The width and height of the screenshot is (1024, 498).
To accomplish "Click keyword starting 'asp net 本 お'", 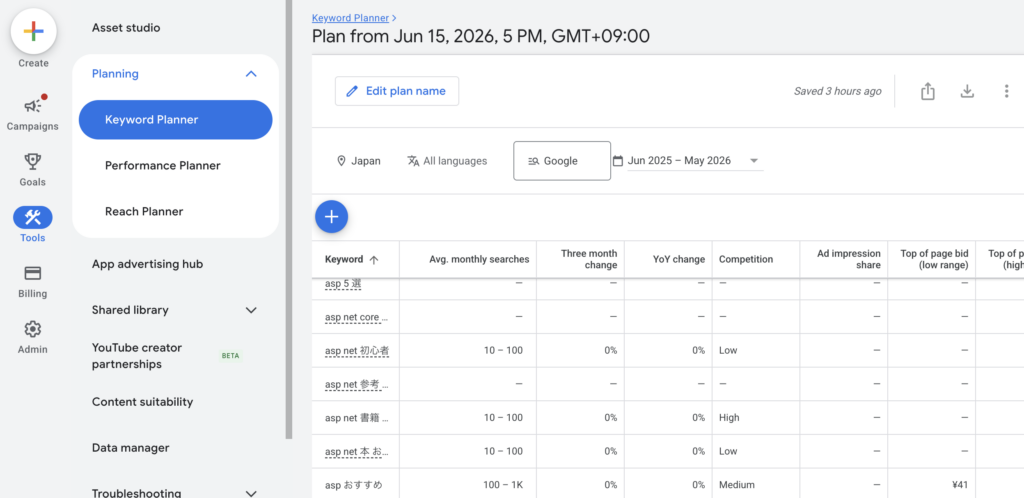I will [x=357, y=452].
